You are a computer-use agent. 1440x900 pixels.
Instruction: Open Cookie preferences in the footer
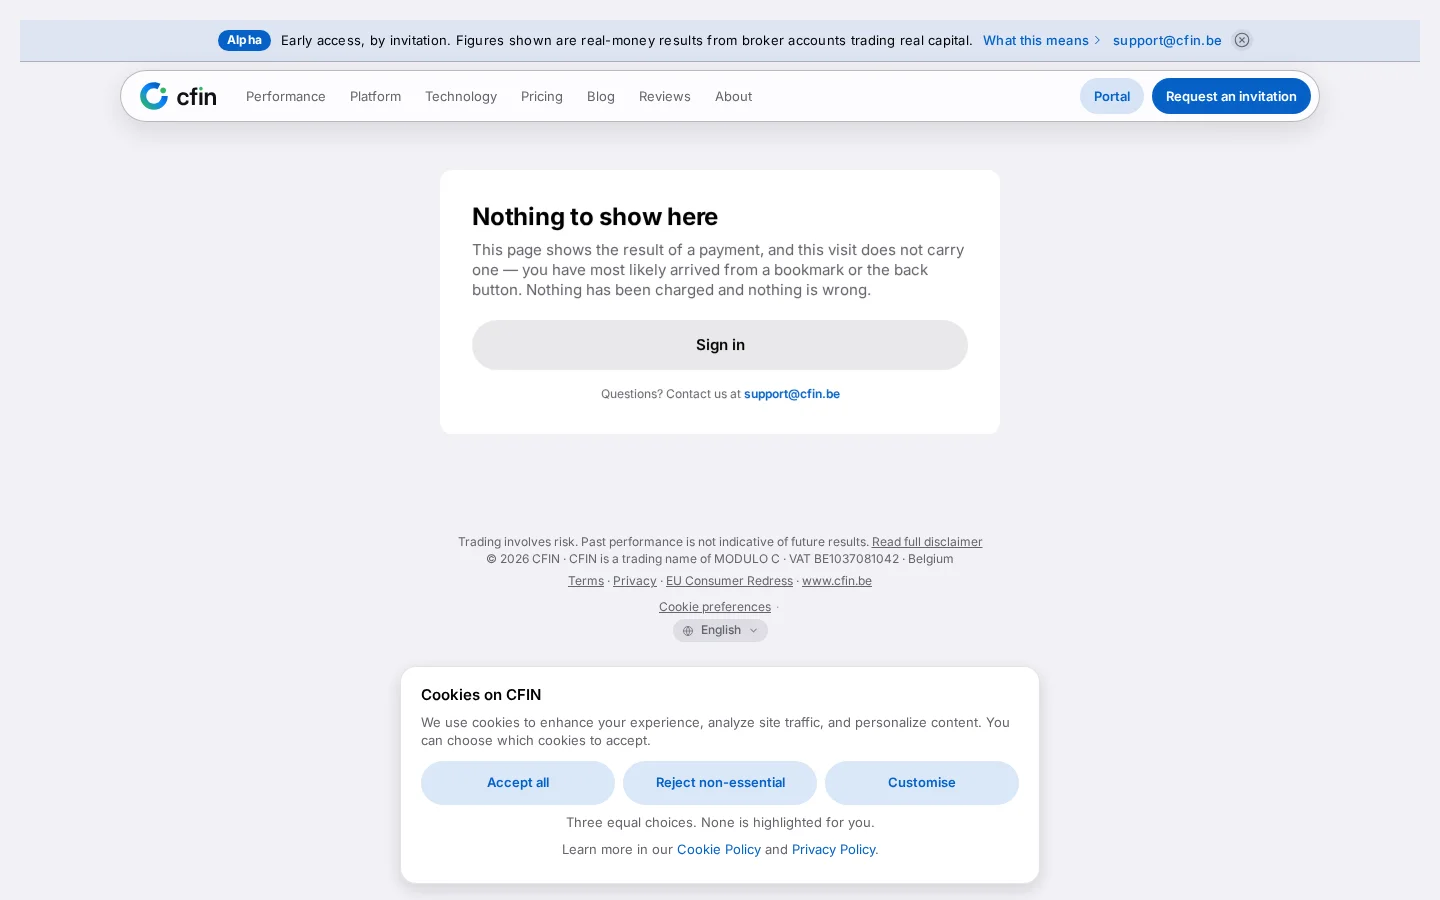(x=715, y=607)
